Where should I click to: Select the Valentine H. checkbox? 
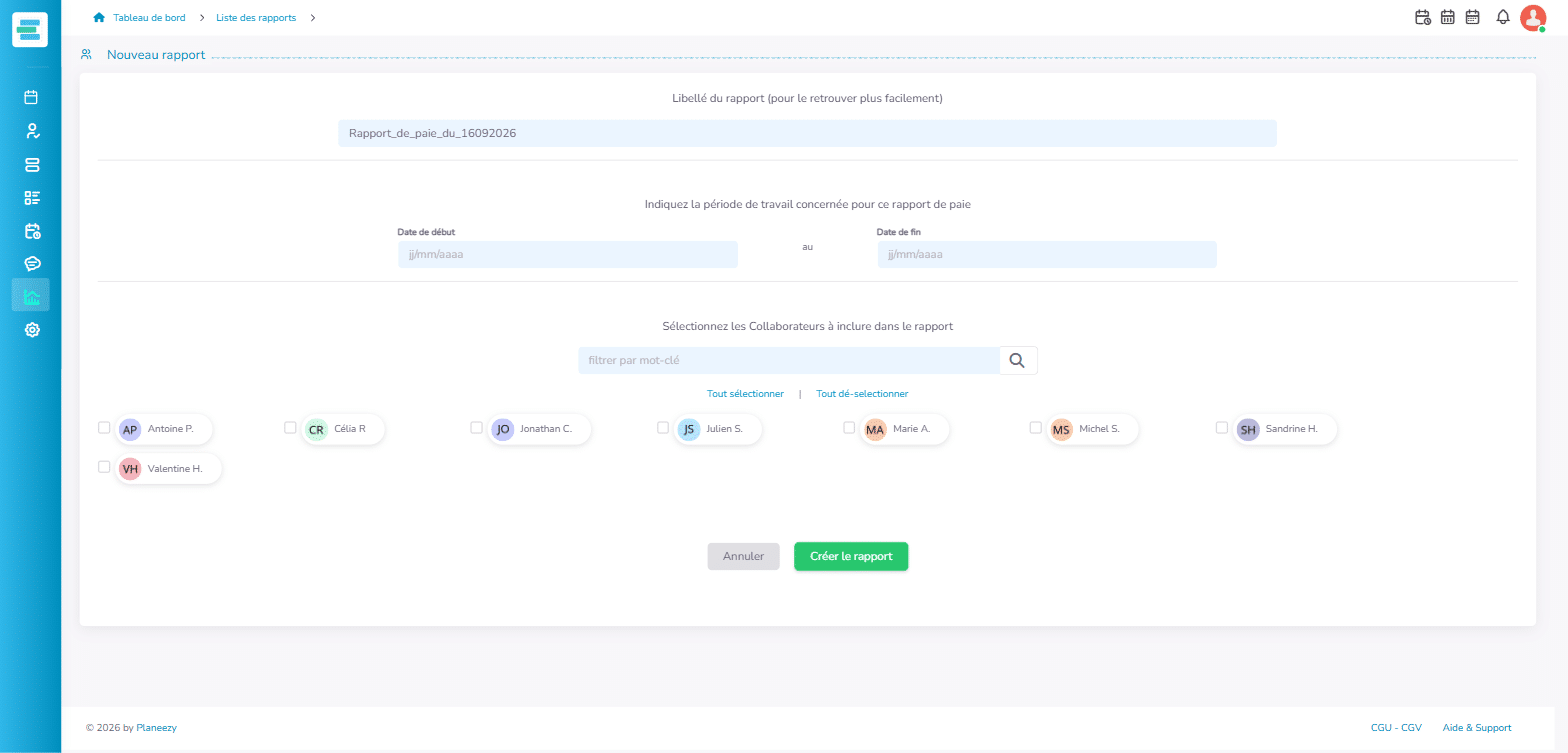(104, 467)
